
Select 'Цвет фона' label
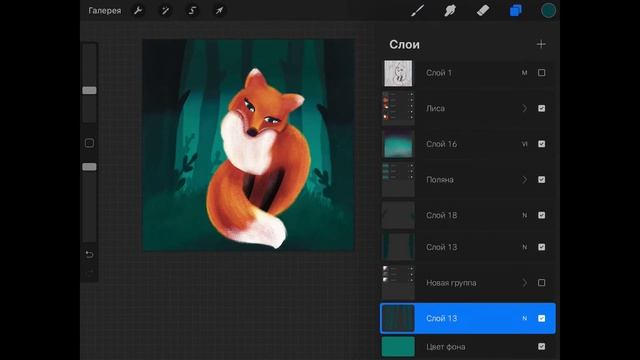[445, 347]
